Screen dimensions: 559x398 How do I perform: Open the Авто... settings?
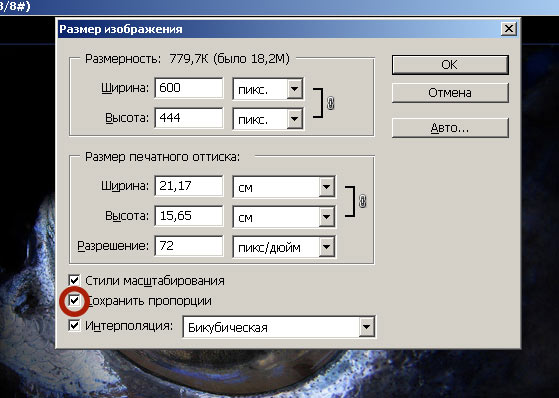click(x=450, y=128)
